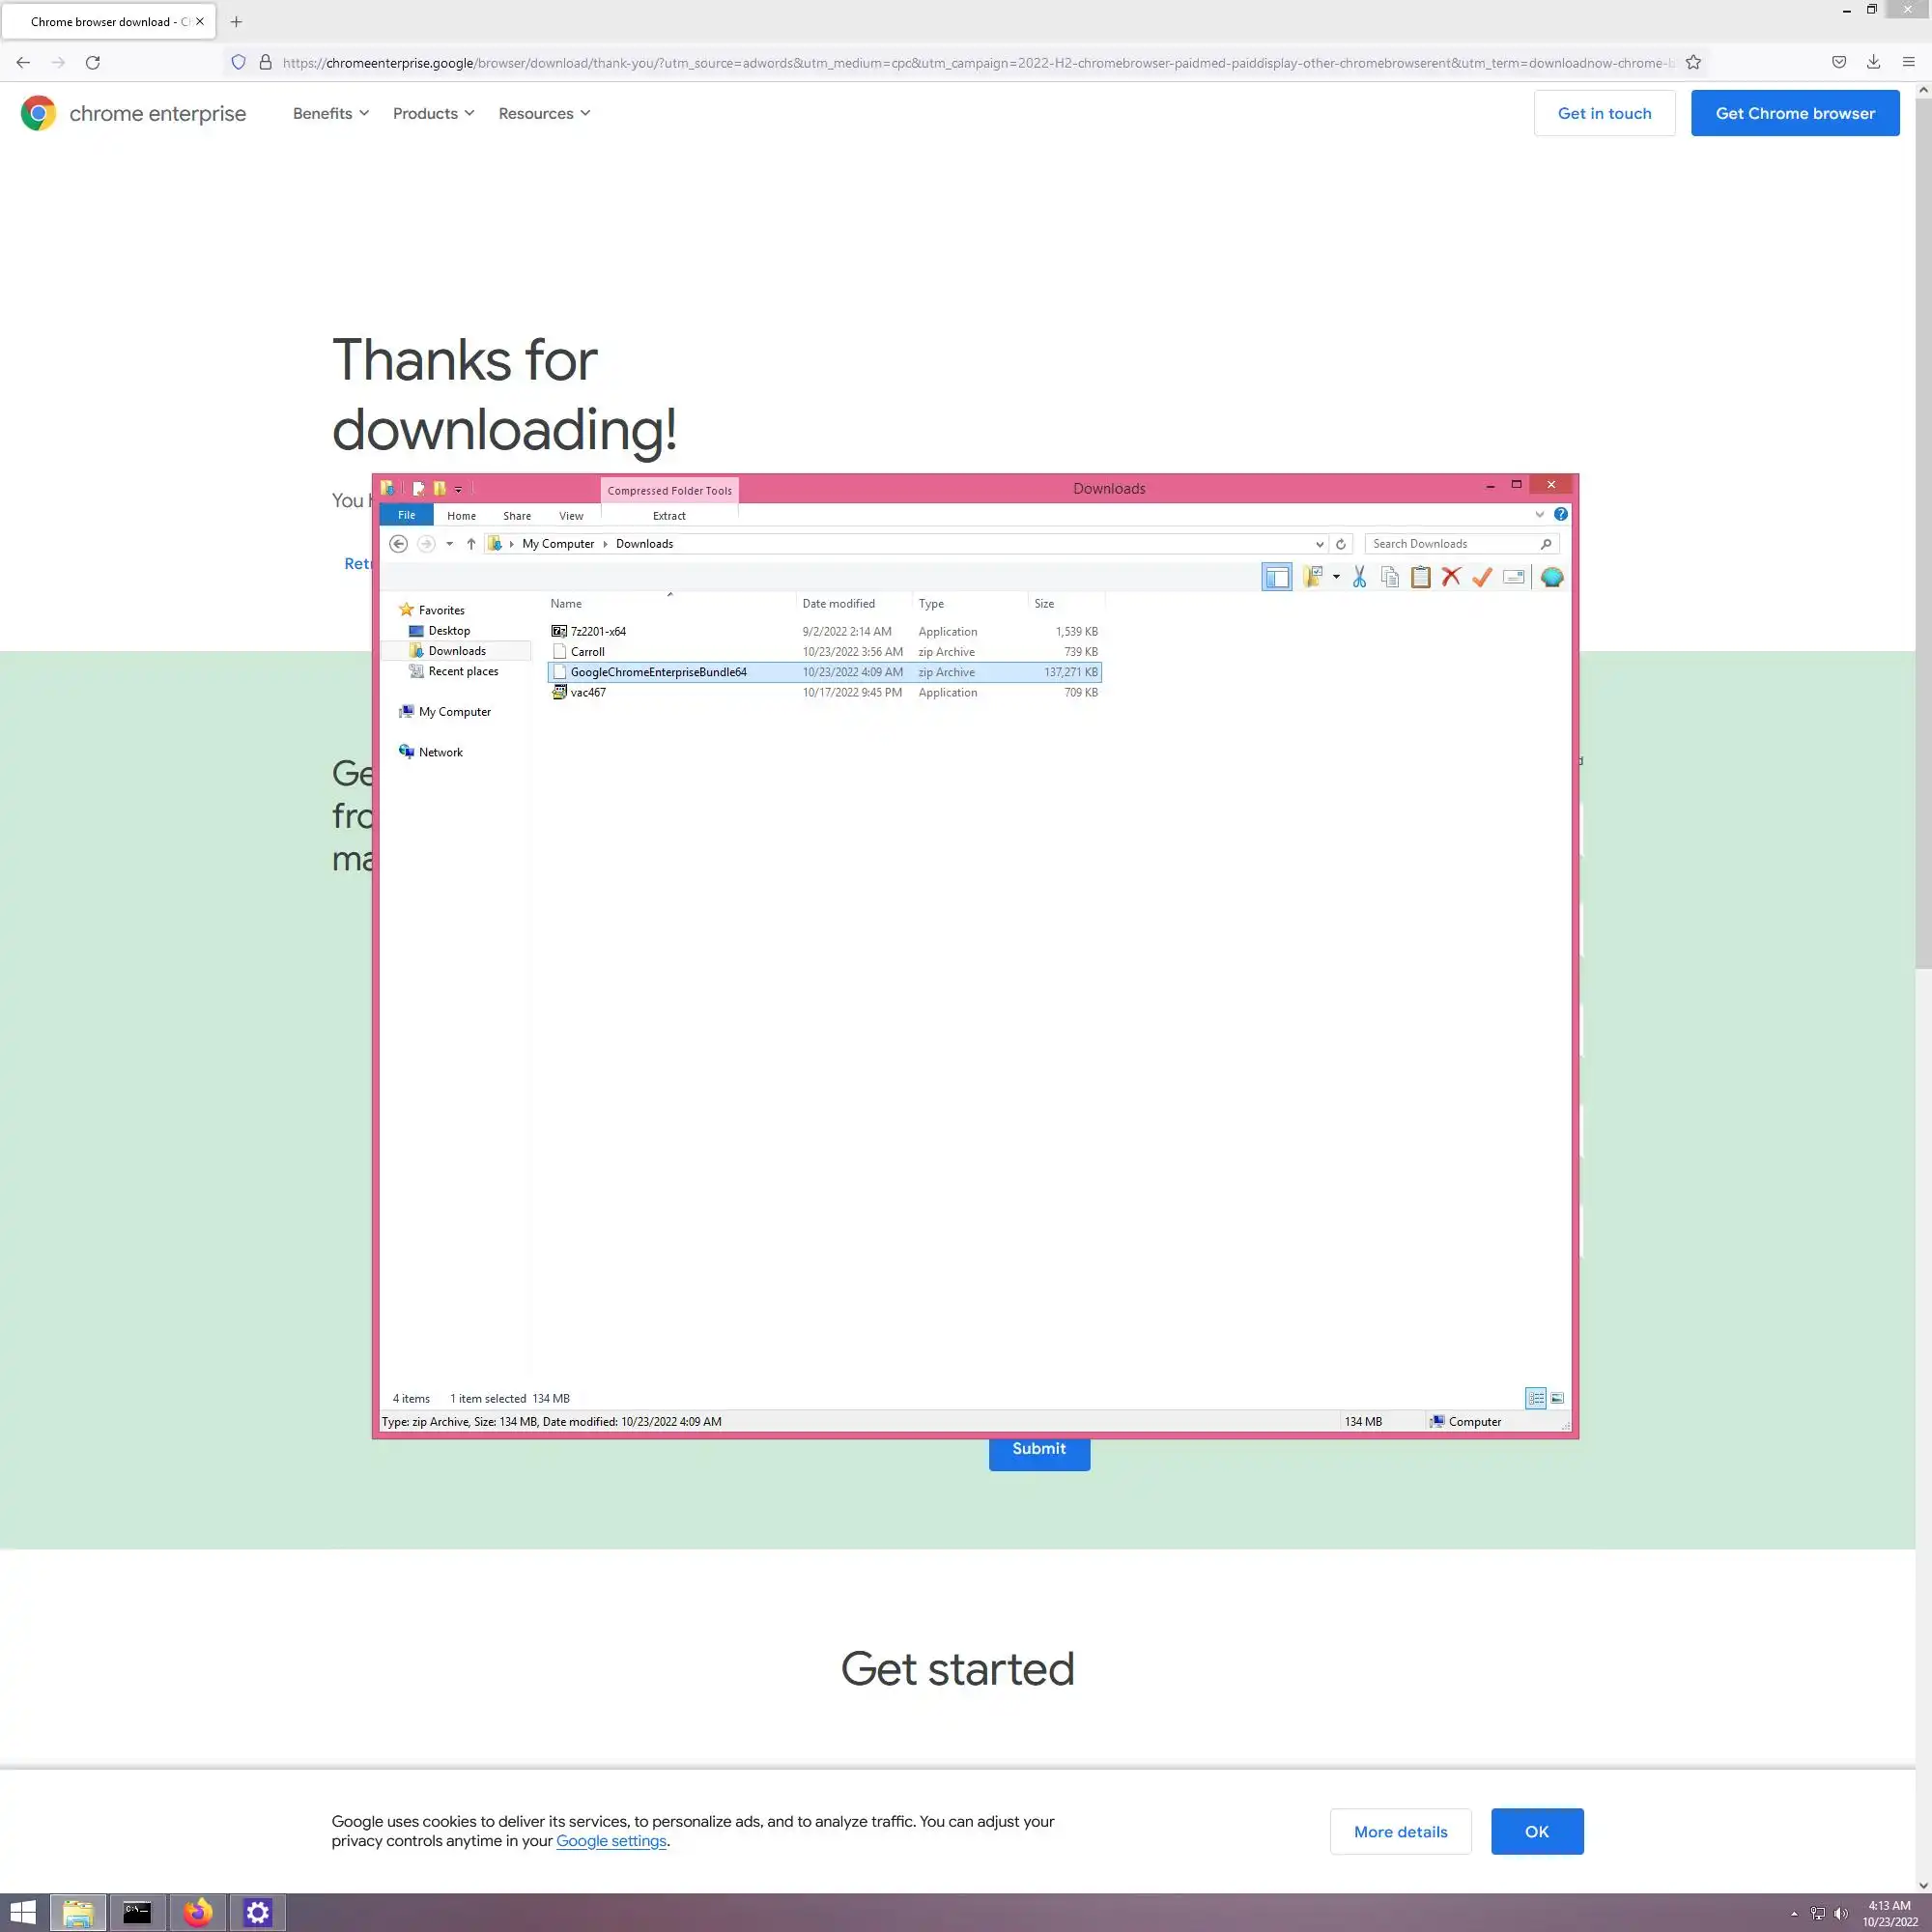The height and width of the screenshot is (1932, 1932).
Task: Open the Extract ribbon tab
Action: coord(669,516)
